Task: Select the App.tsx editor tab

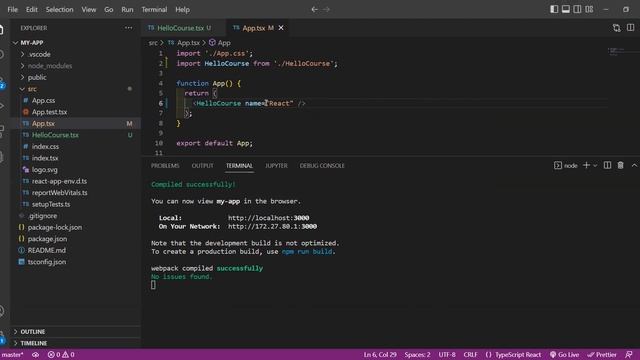Action: [x=253, y=28]
